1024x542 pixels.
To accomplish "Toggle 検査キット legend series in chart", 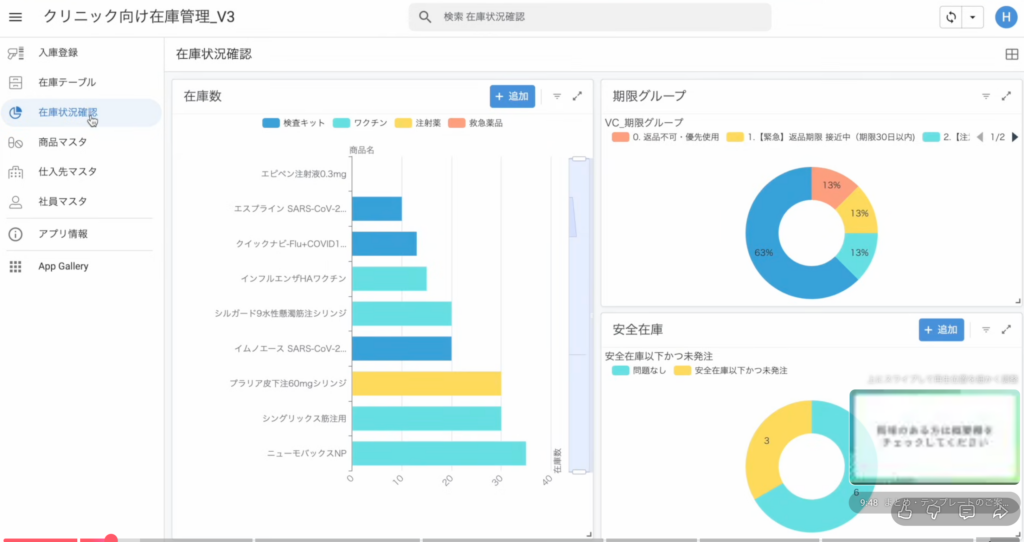I will [294, 123].
